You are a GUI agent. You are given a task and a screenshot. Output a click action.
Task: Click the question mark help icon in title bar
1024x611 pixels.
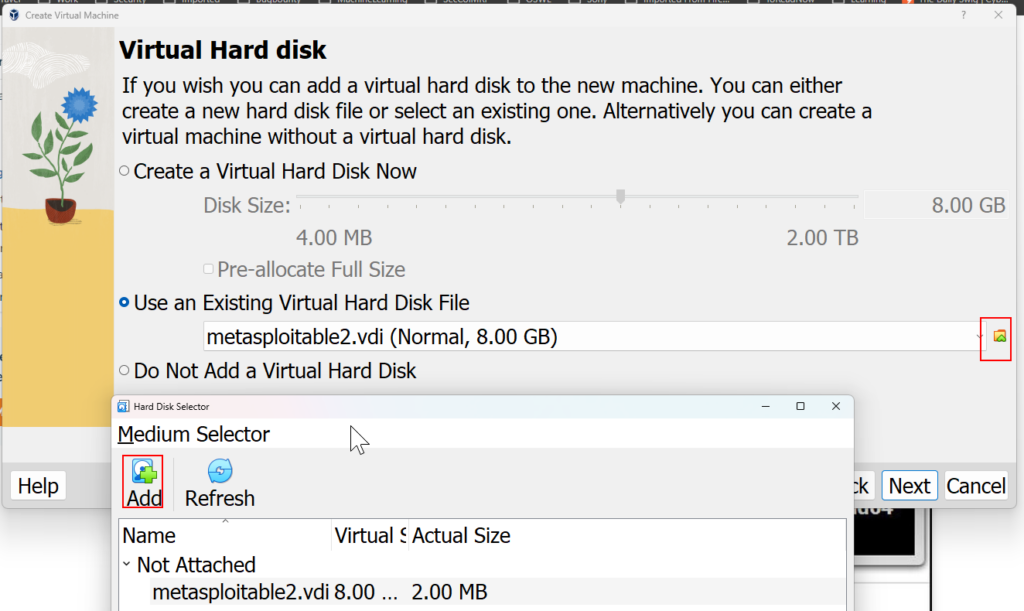pyautogui.click(x=963, y=15)
